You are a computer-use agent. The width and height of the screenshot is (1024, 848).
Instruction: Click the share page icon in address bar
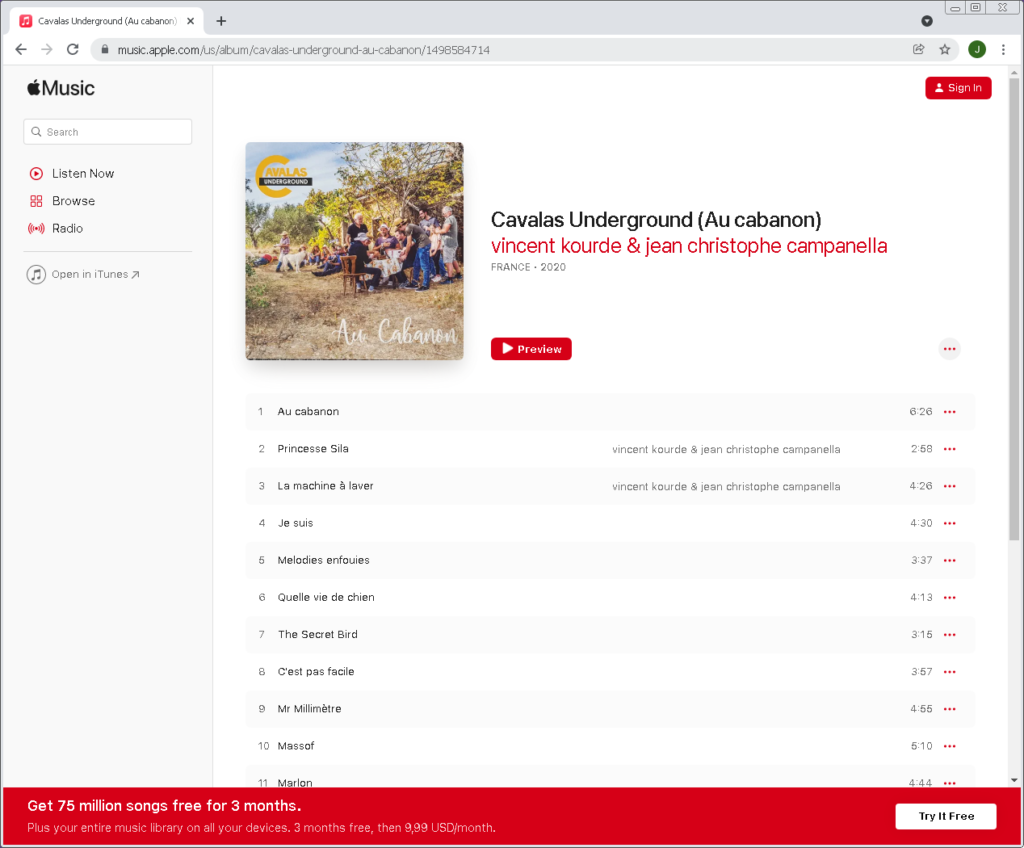pyautogui.click(x=919, y=50)
